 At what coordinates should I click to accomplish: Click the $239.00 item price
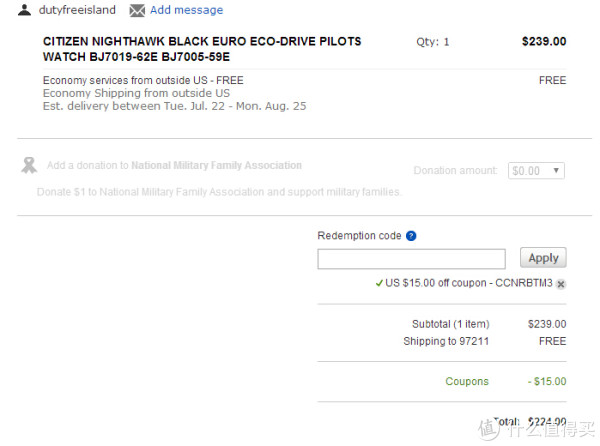click(x=544, y=41)
